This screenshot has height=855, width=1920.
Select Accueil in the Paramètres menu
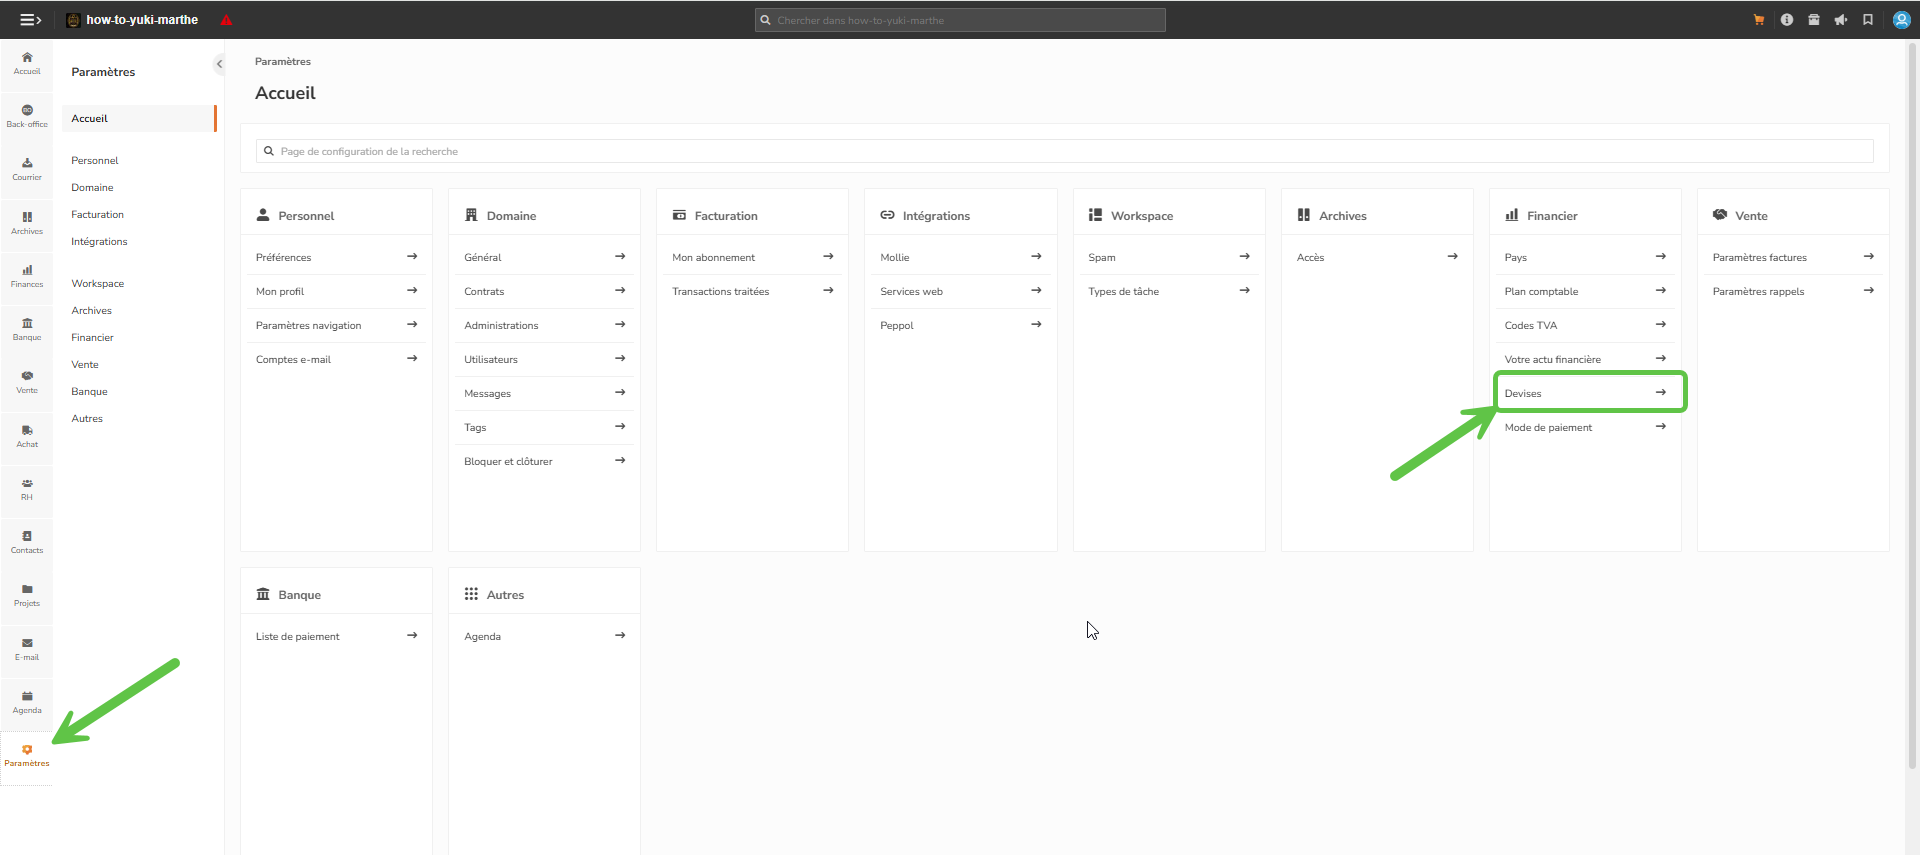[139, 118]
